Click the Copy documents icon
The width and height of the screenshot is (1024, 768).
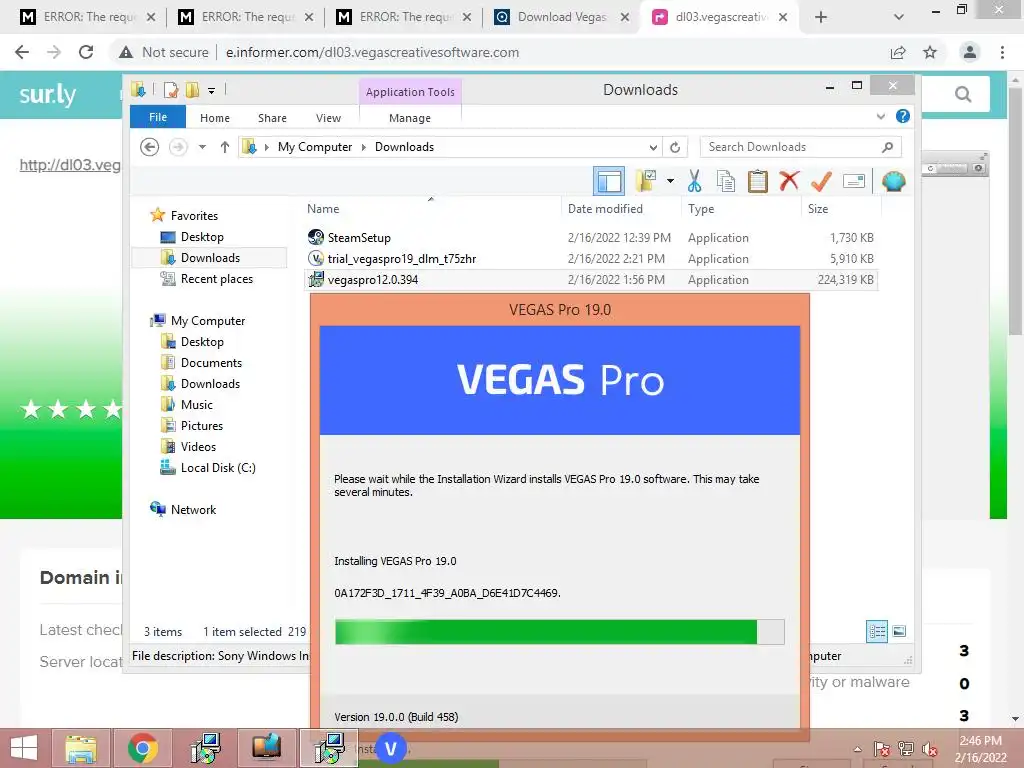tap(726, 181)
